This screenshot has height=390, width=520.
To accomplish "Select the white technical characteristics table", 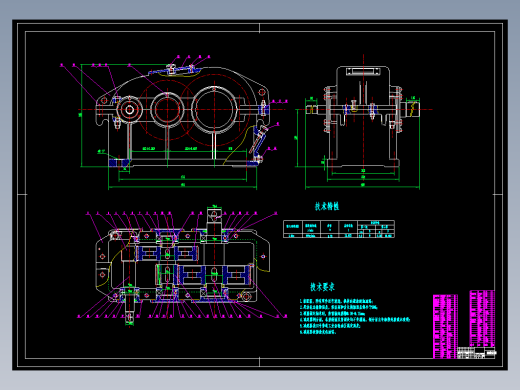I will point(339,229).
